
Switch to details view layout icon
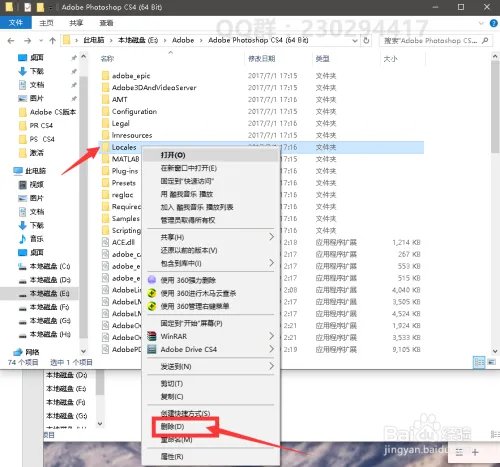(479, 362)
